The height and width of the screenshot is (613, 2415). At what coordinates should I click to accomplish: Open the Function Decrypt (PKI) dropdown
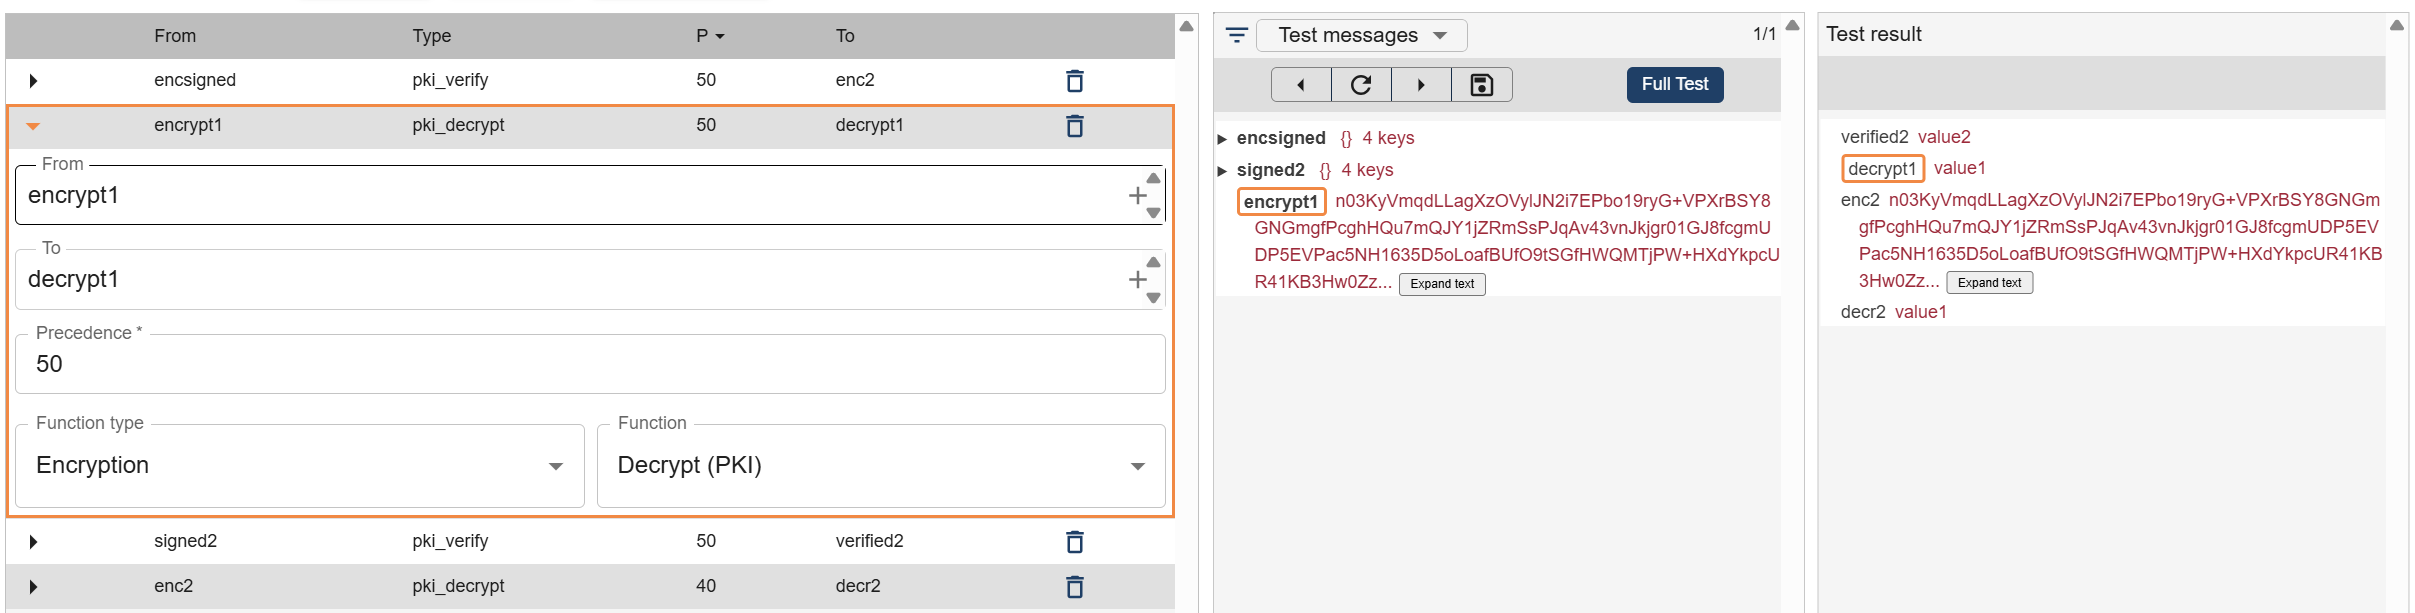881,466
